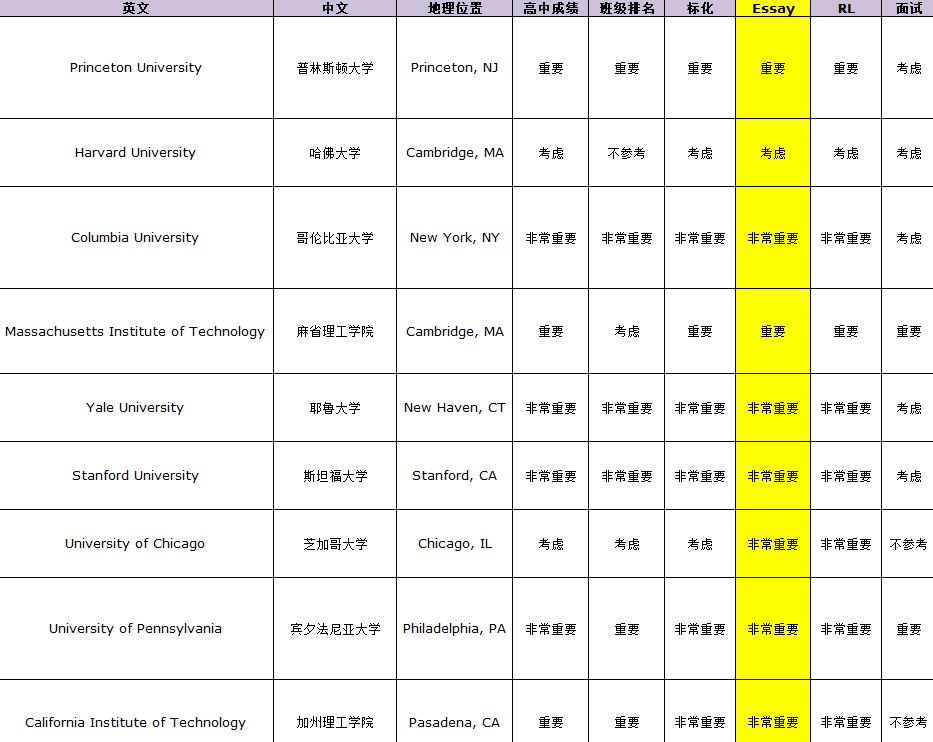The width and height of the screenshot is (933, 742).
Task: Select Chicago's 考虑 high school grades cell
Action: pyautogui.click(x=550, y=543)
